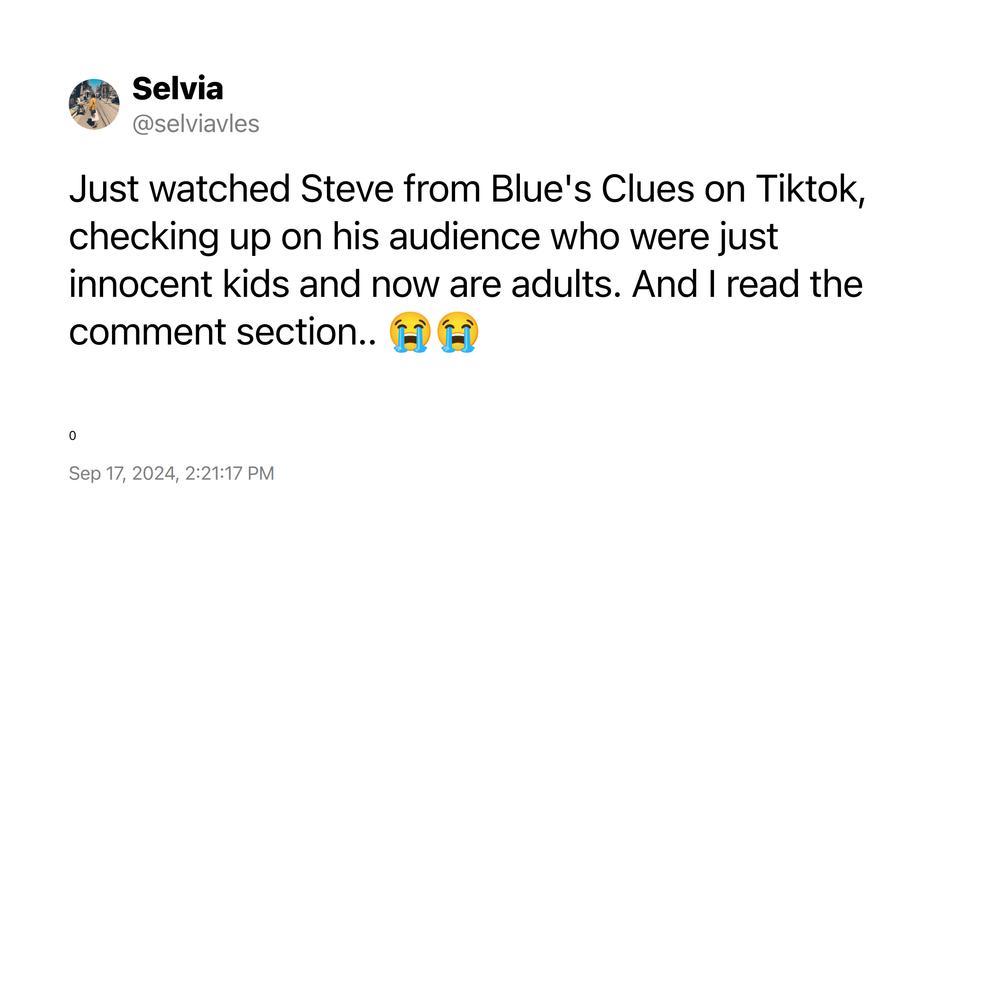Viewport: 1000px width, 1000px height.
Task: Click the second crying emoji
Action: (x=457, y=332)
